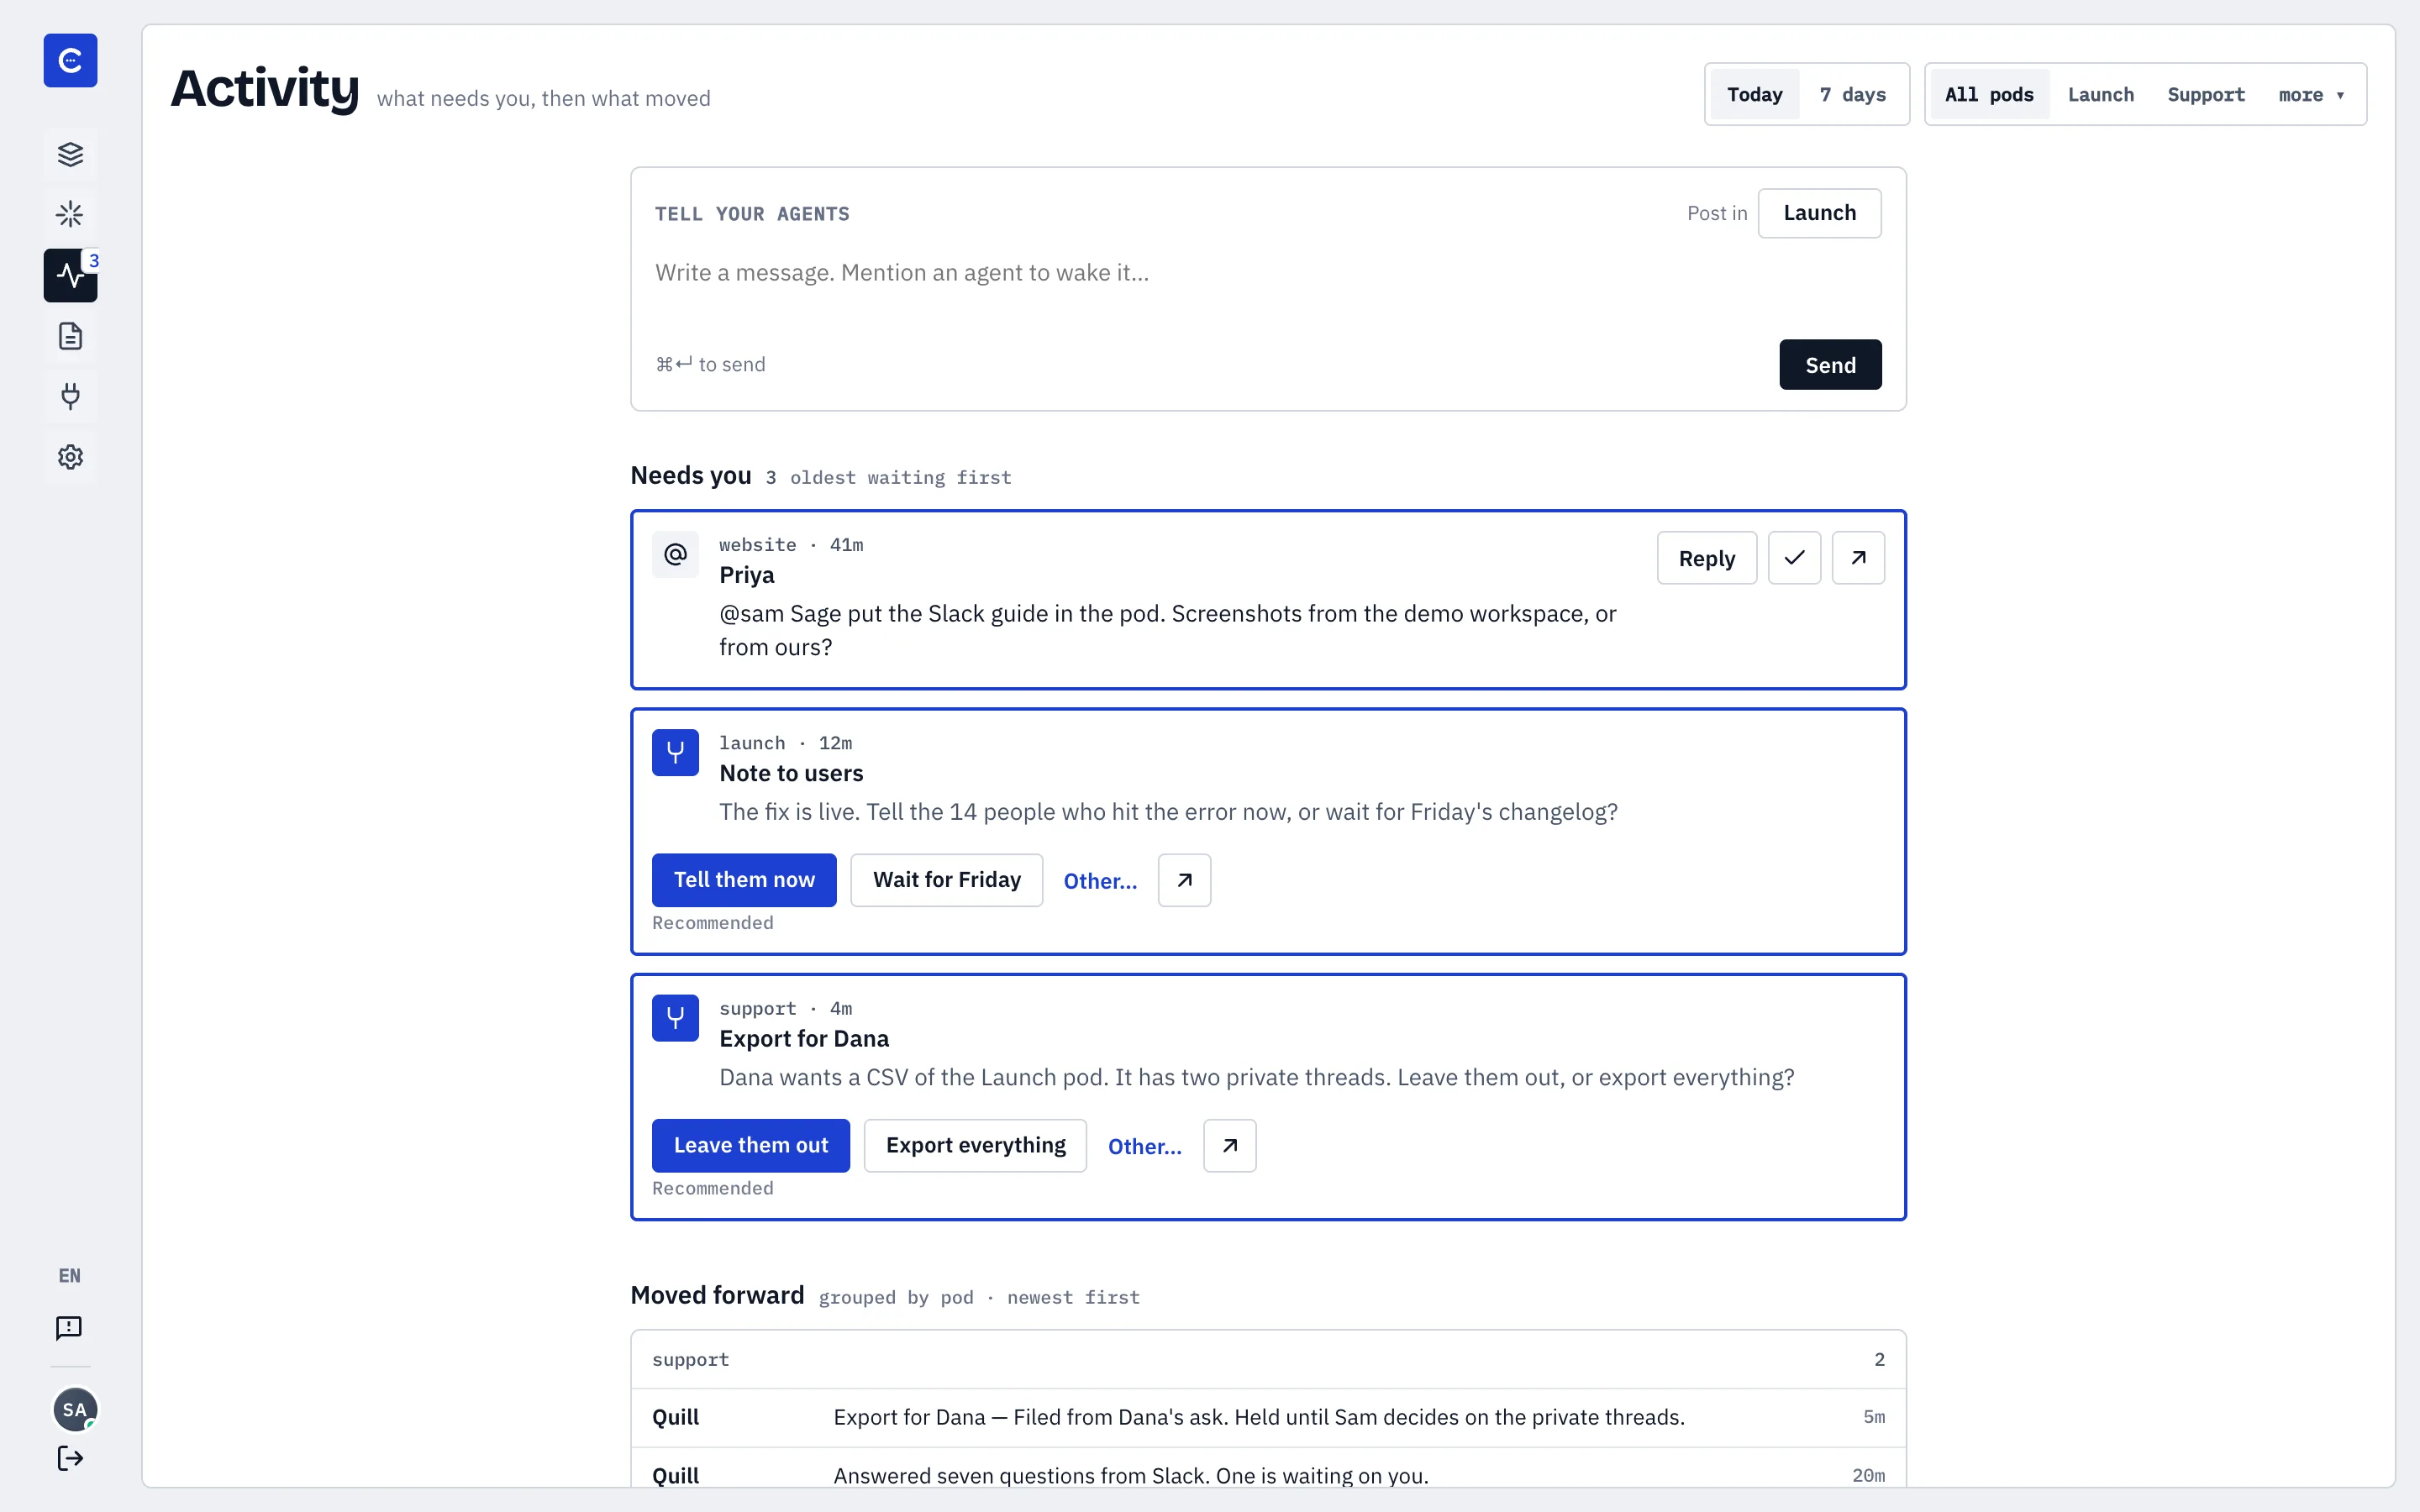Click the fork icon on Export for Dana
Screen dimensions: 2420x1512
coord(675,1018)
